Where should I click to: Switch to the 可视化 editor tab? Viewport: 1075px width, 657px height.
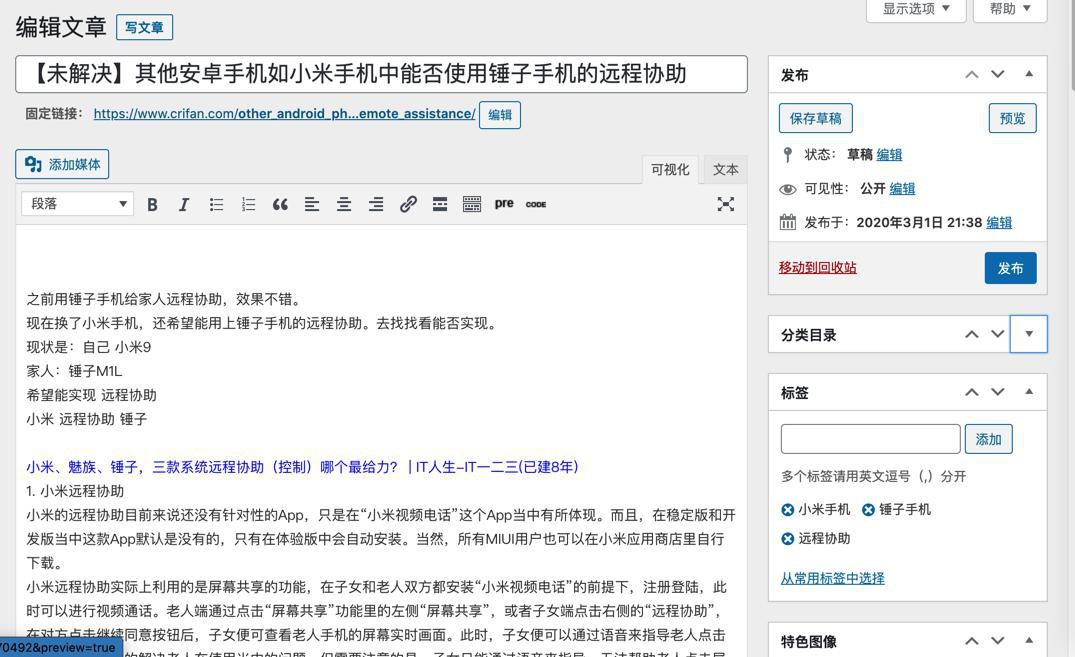point(670,169)
